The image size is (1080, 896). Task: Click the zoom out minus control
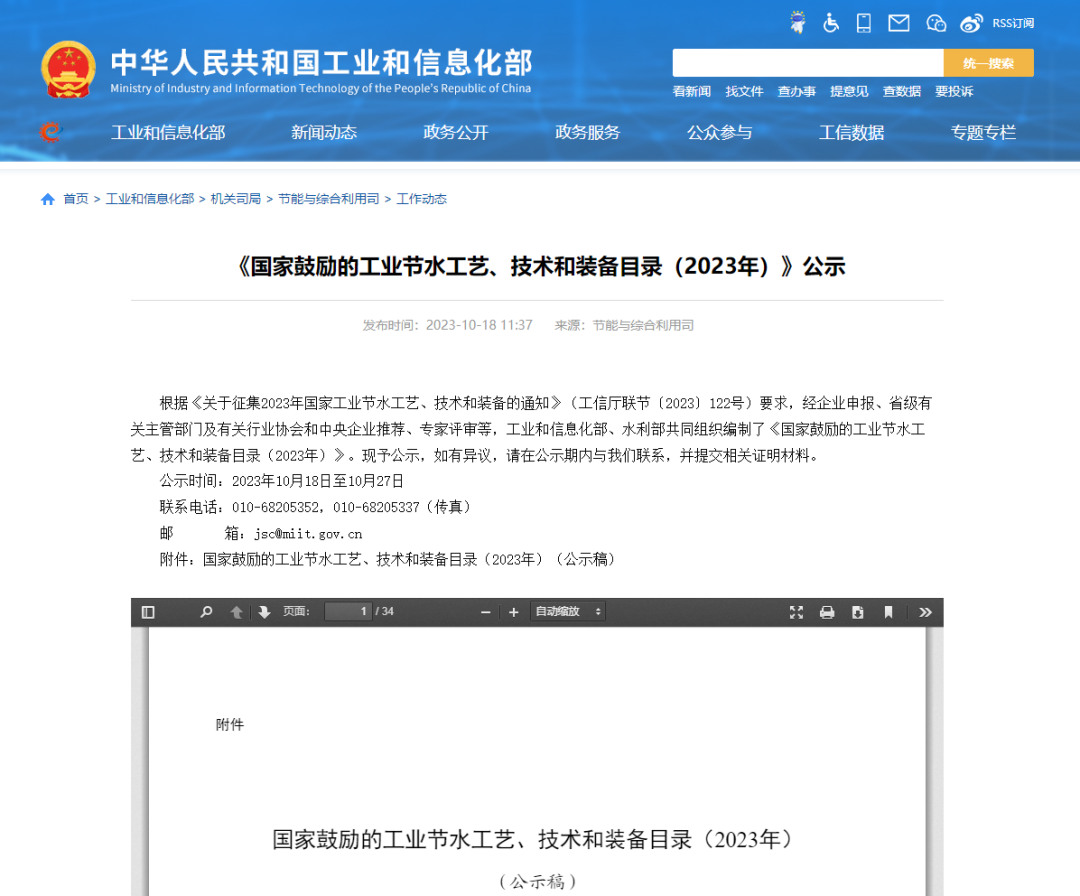[x=485, y=611]
